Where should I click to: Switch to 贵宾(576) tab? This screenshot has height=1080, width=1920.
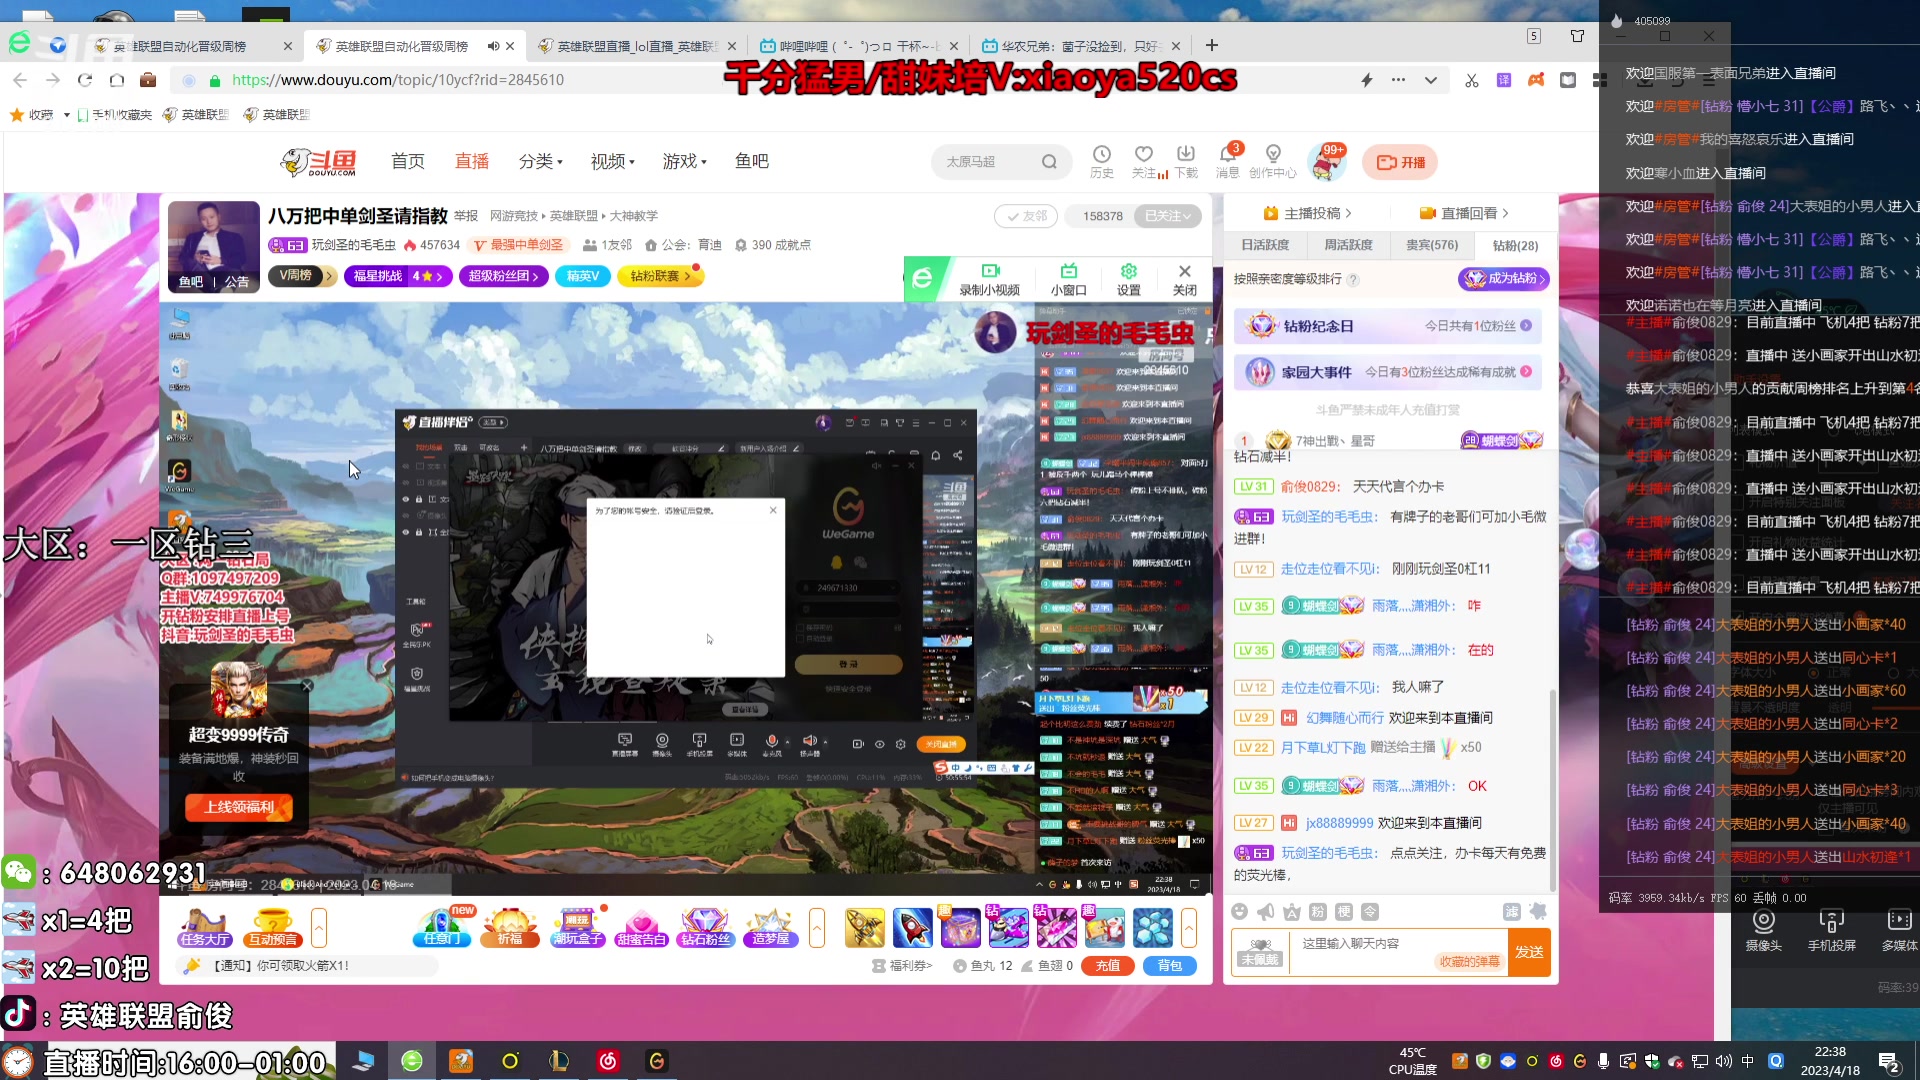[1432, 245]
